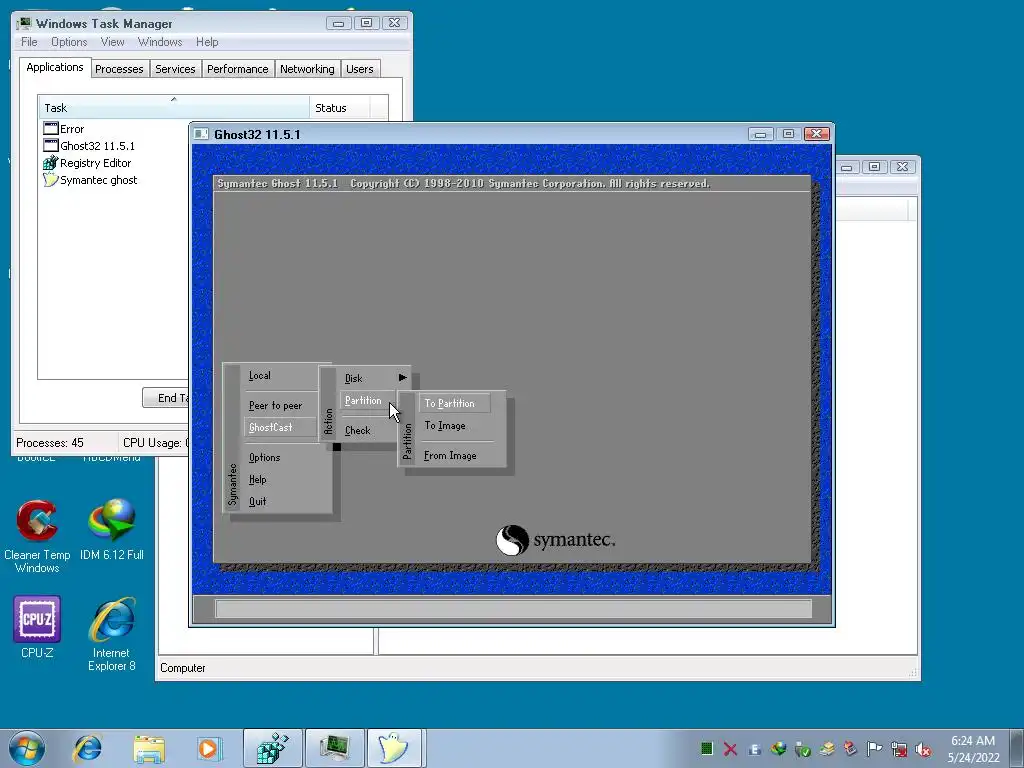Image resolution: width=1024 pixels, height=768 pixels.
Task: Open Windows Media Player taskbar icon
Action: coord(209,748)
